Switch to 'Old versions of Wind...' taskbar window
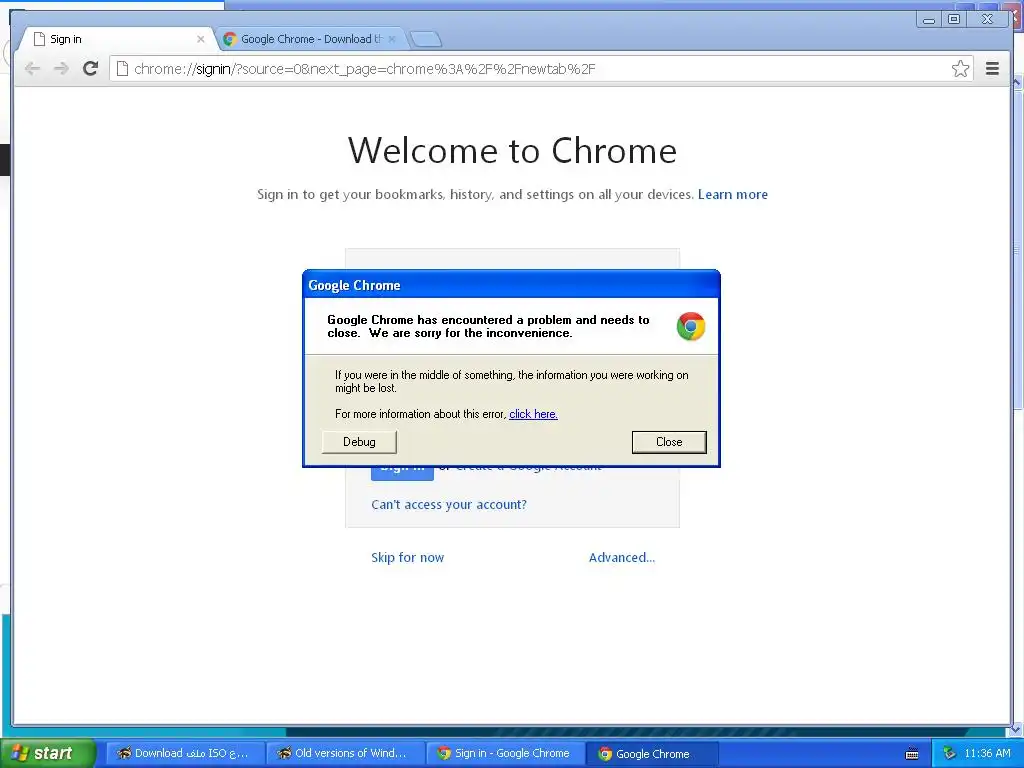 tap(346, 754)
